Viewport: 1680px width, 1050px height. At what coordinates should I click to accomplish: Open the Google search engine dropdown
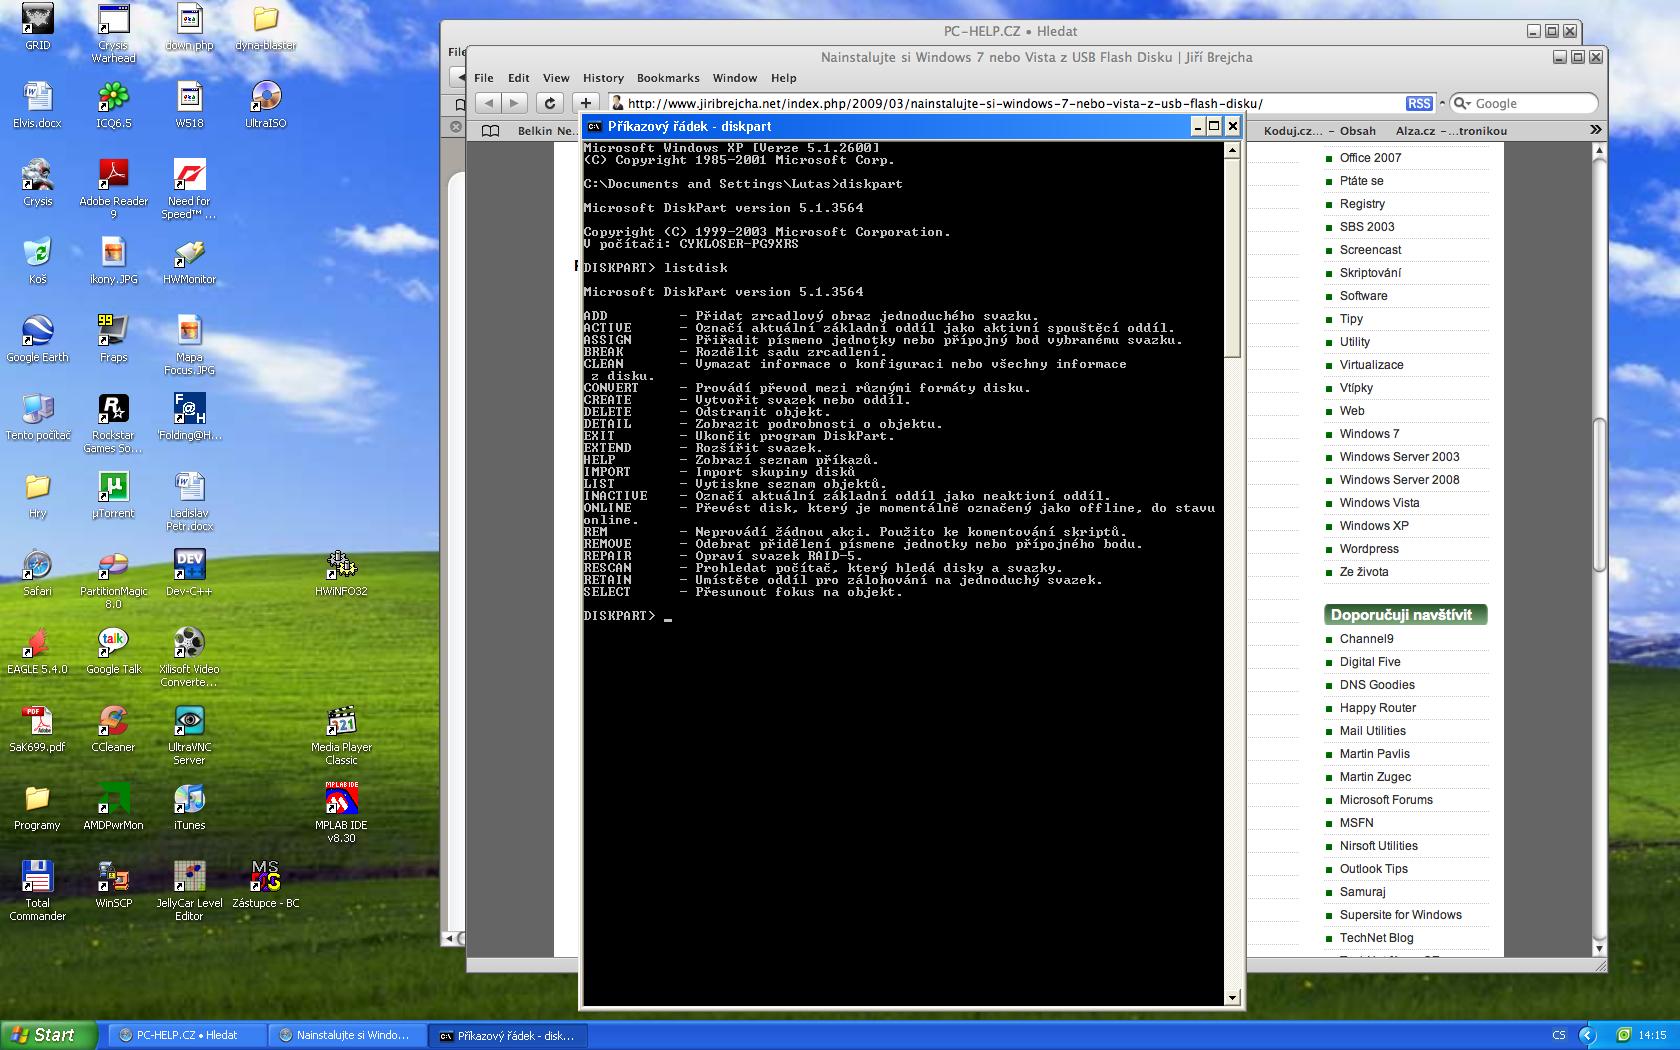(1462, 104)
